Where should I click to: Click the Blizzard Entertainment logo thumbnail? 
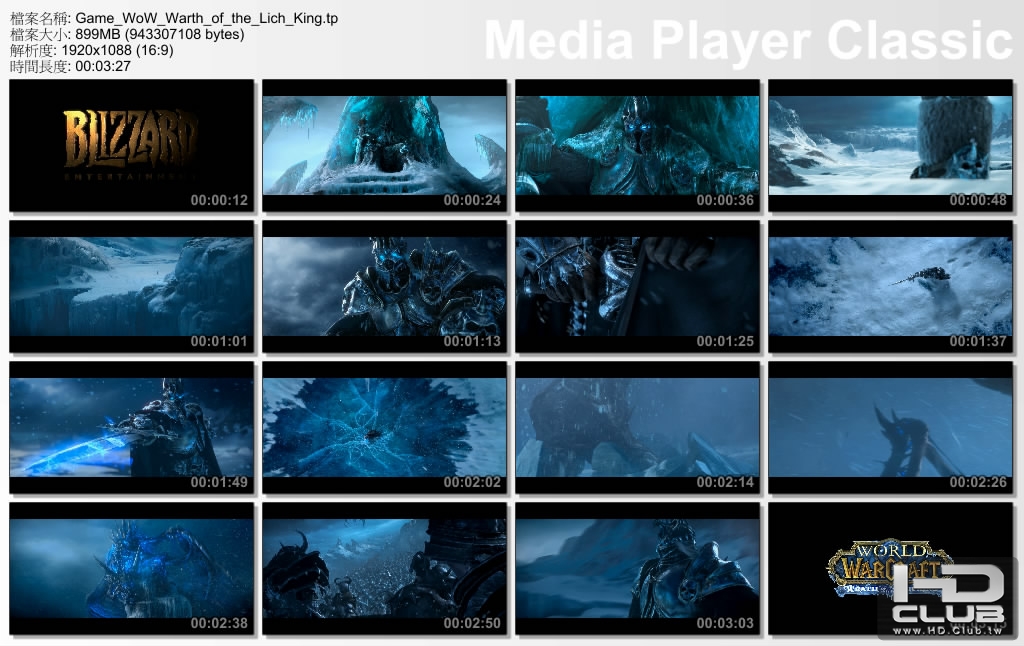pos(130,144)
